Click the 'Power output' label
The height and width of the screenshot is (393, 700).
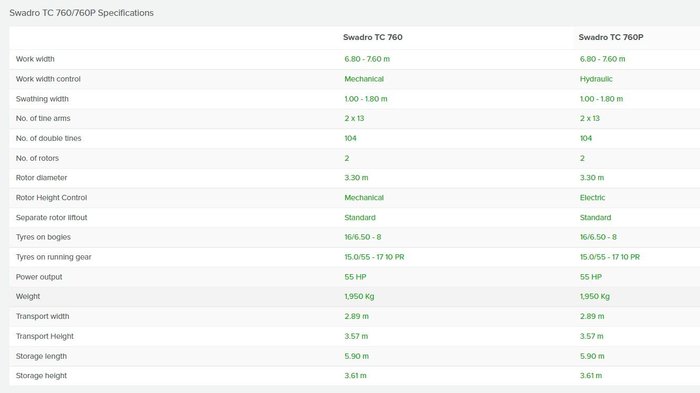click(x=39, y=277)
